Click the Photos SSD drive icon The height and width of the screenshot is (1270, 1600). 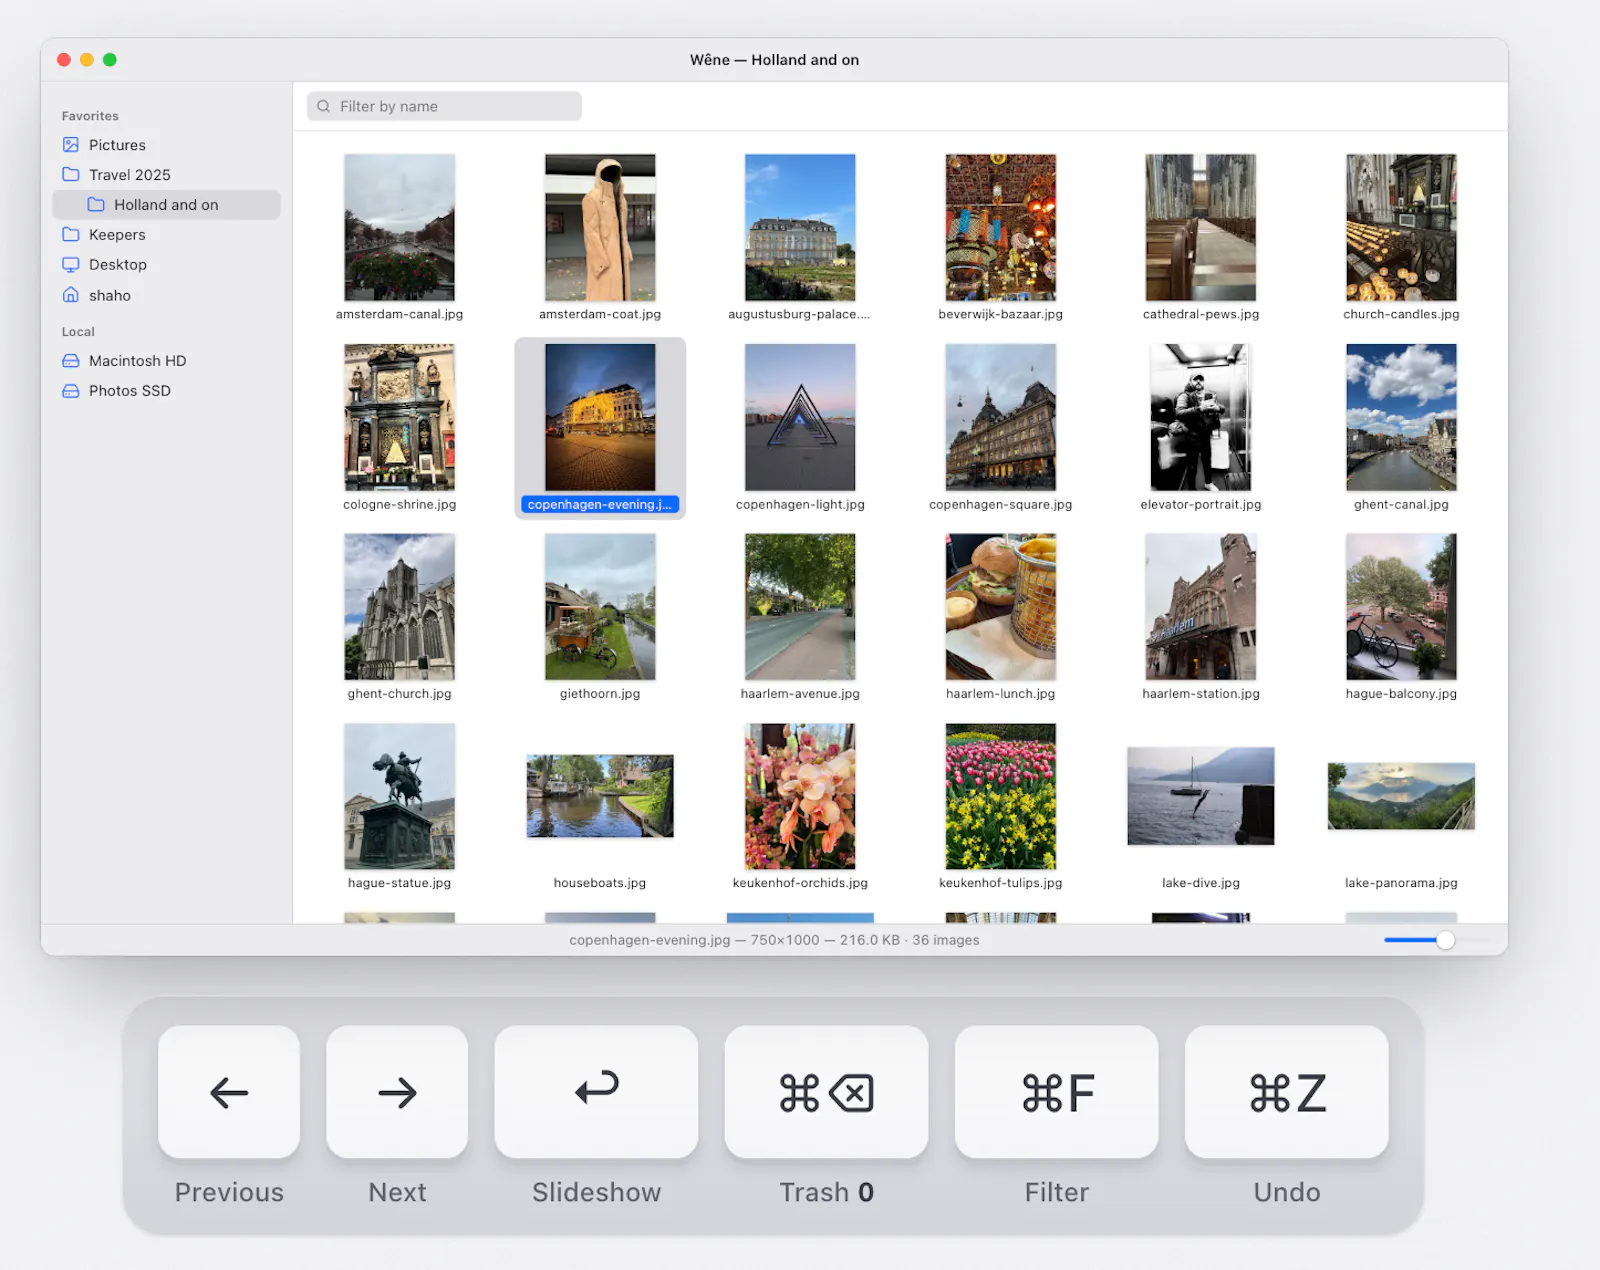pos(71,391)
